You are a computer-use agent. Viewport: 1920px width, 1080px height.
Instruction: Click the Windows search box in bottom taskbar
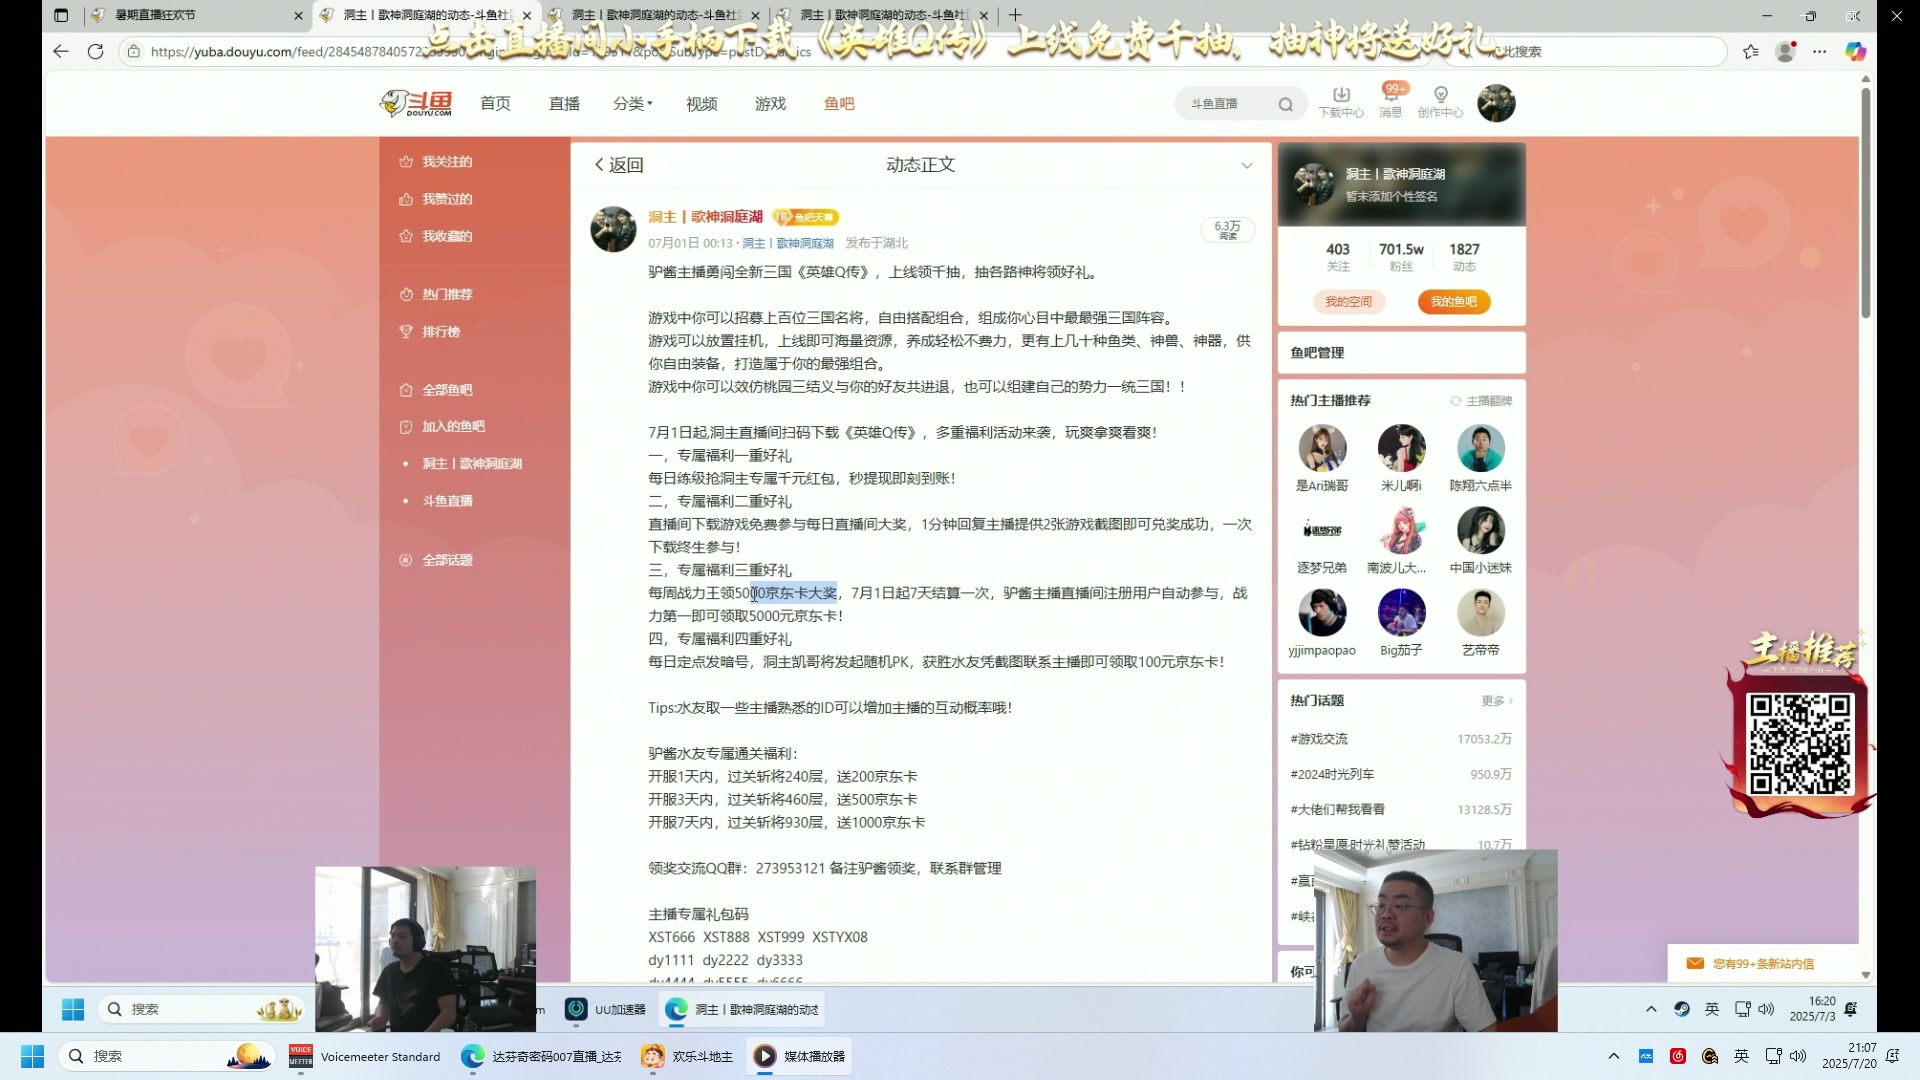pyautogui.click(x=165, y=1056)
